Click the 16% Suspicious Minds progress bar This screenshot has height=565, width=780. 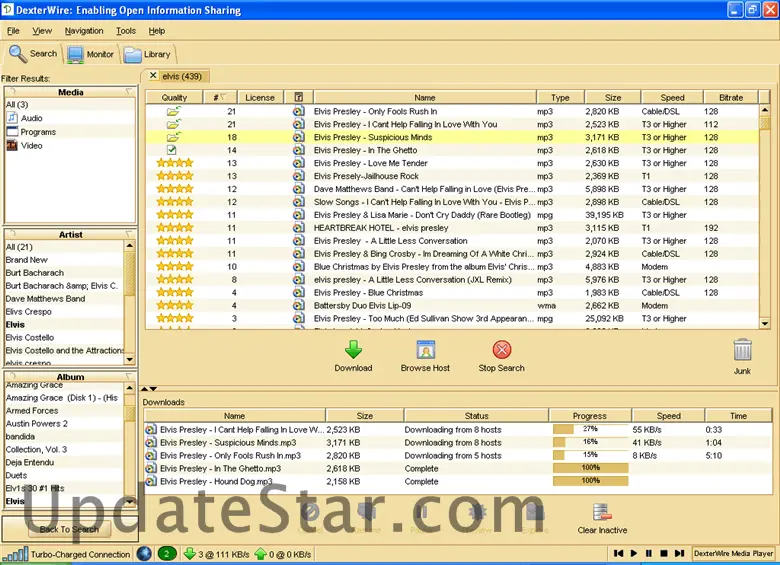pyautogui.click(x=590, y=442)
